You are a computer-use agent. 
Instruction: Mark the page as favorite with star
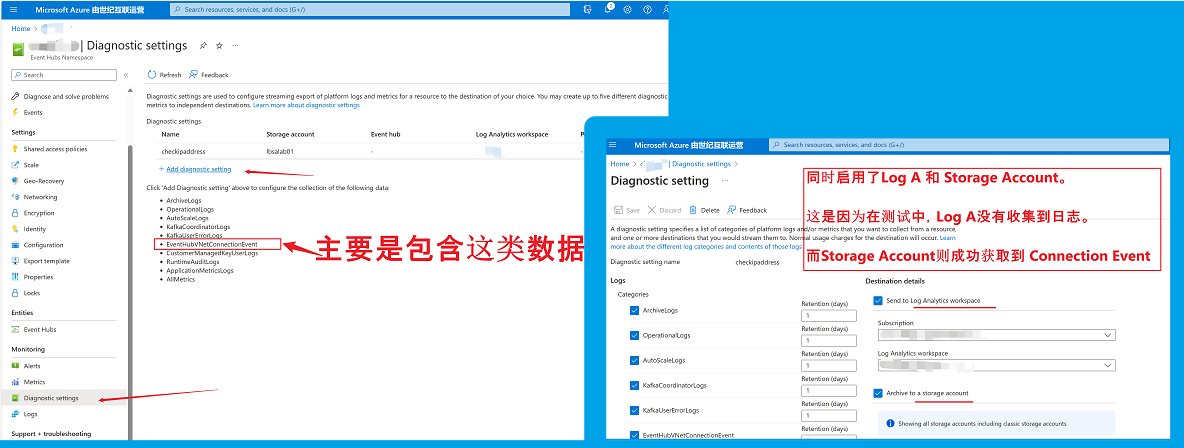[x=219, y=46]
